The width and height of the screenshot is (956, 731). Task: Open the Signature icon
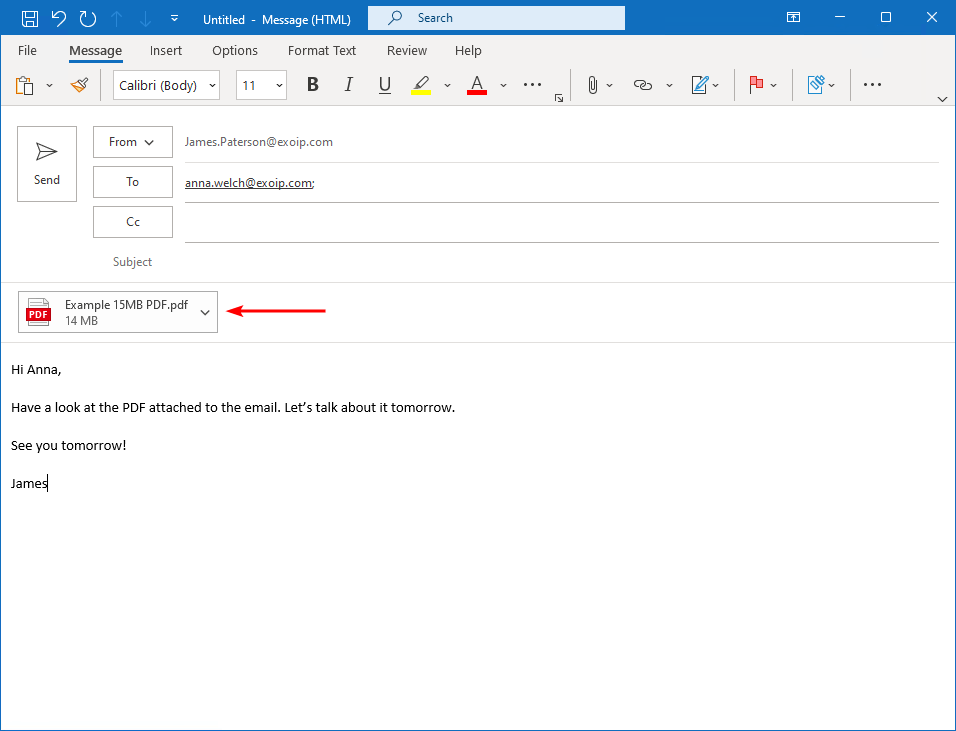[701, 85]
